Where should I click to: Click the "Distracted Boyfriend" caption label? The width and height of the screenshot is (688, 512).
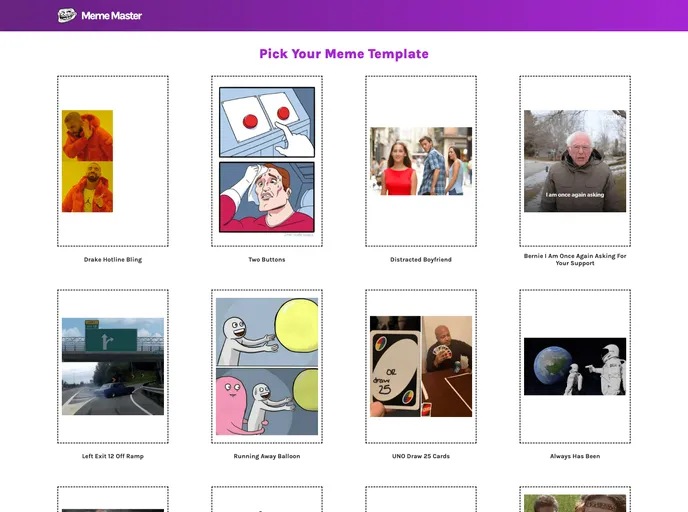point(421,260)
